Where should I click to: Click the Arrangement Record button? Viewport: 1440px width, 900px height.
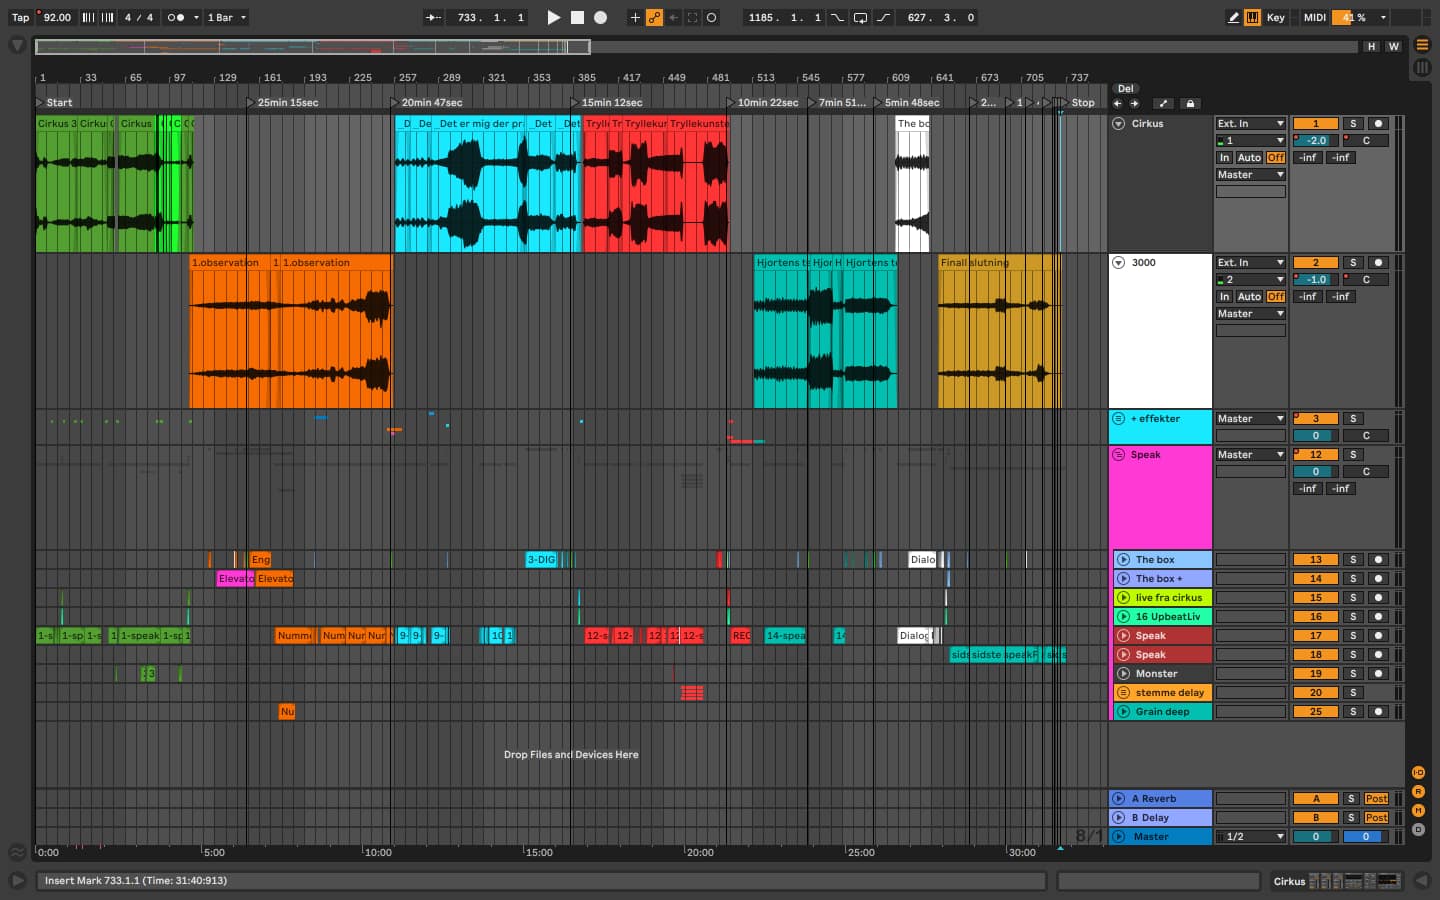tap(600, 17)
